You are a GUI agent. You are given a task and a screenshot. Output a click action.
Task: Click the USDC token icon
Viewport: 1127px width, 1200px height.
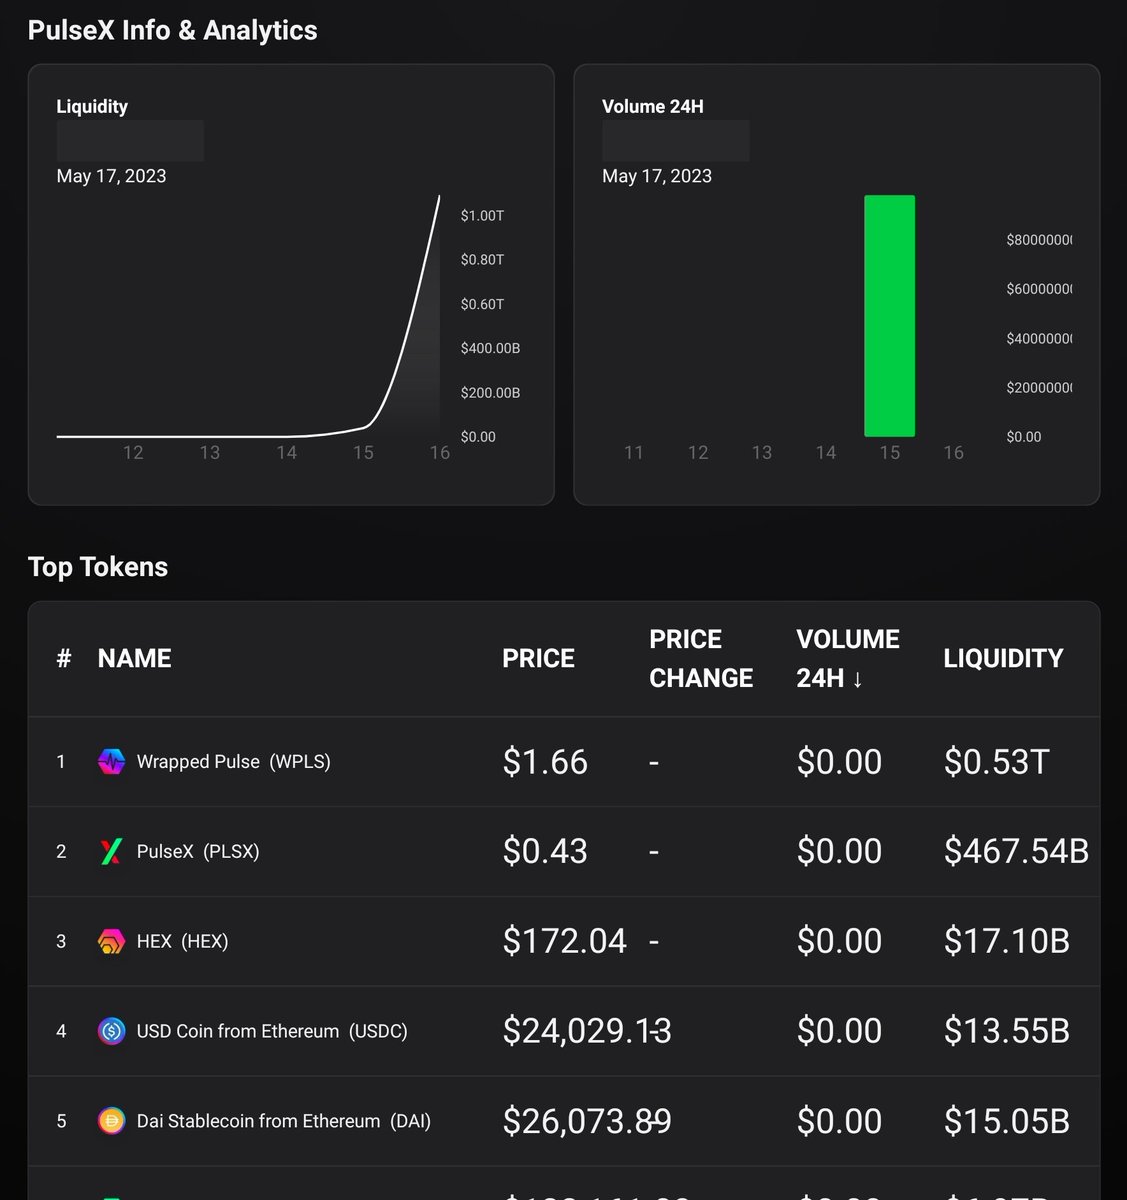(x=111, y=1031)
